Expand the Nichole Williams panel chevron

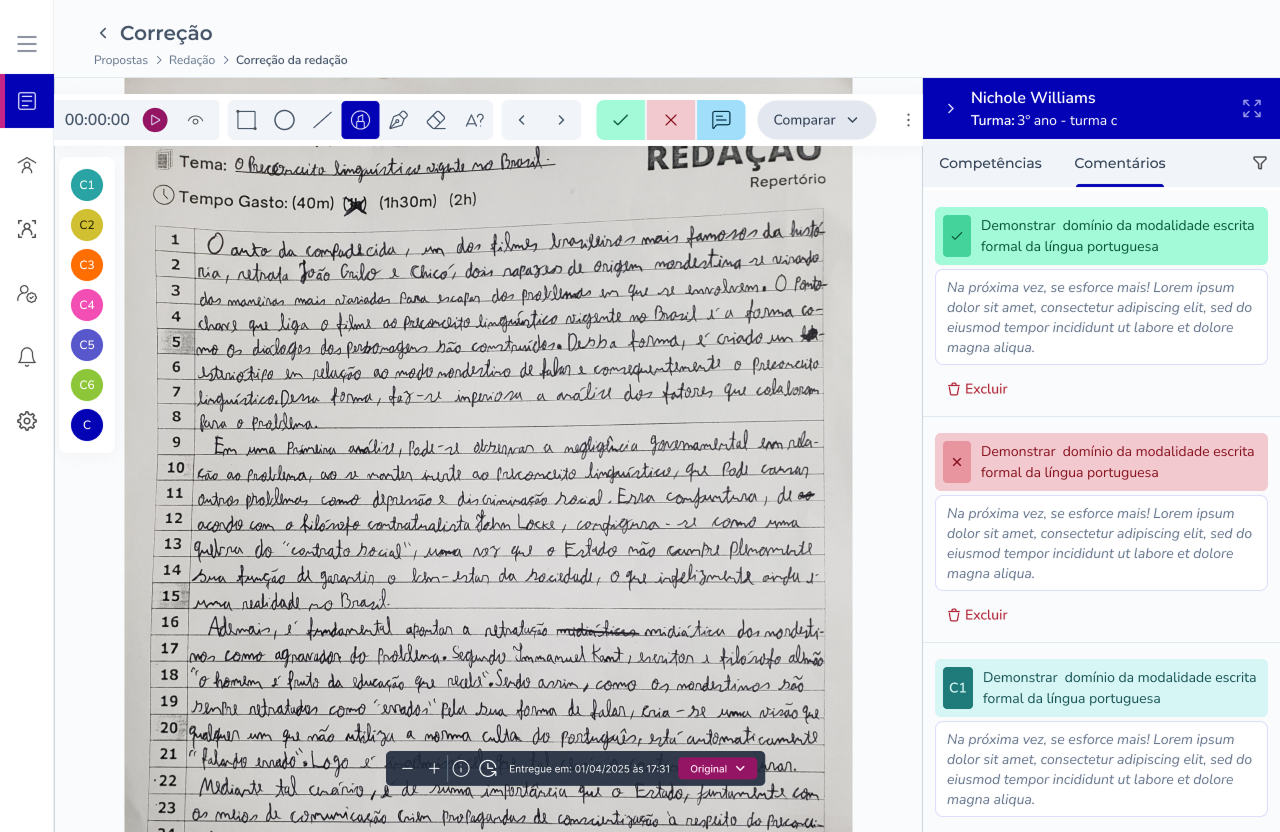click(950, 109)
